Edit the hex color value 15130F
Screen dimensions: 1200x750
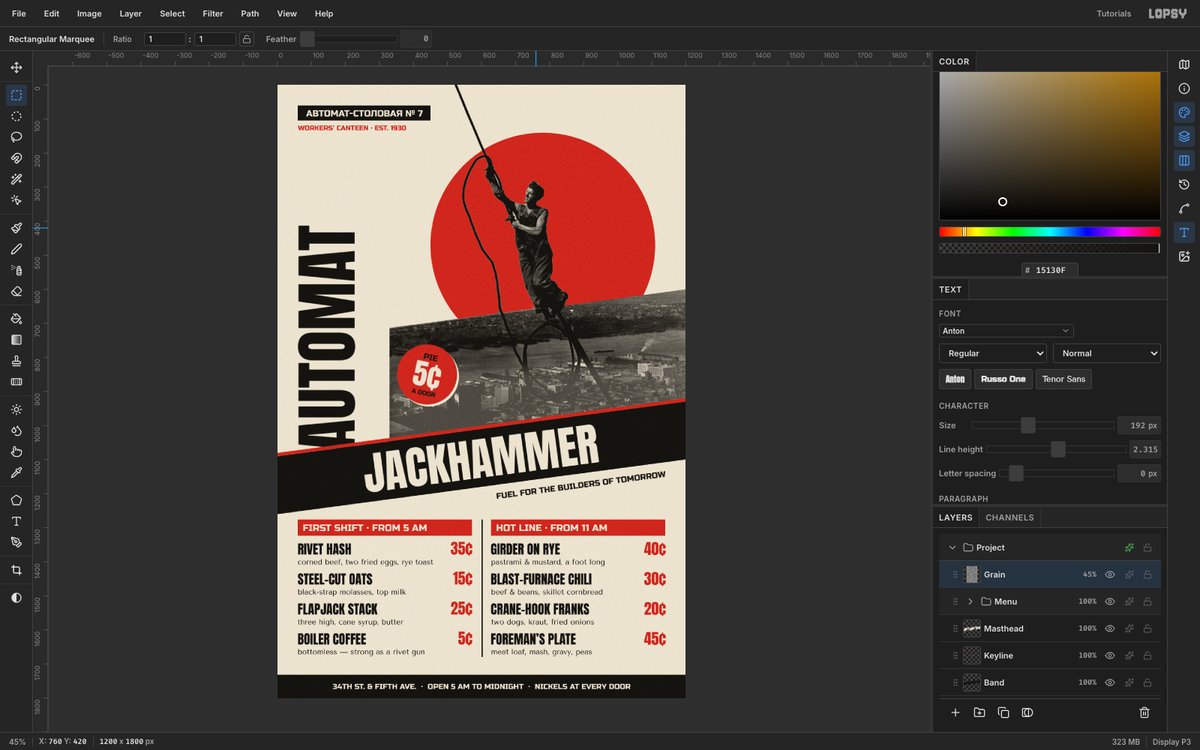click(1049, 270)
